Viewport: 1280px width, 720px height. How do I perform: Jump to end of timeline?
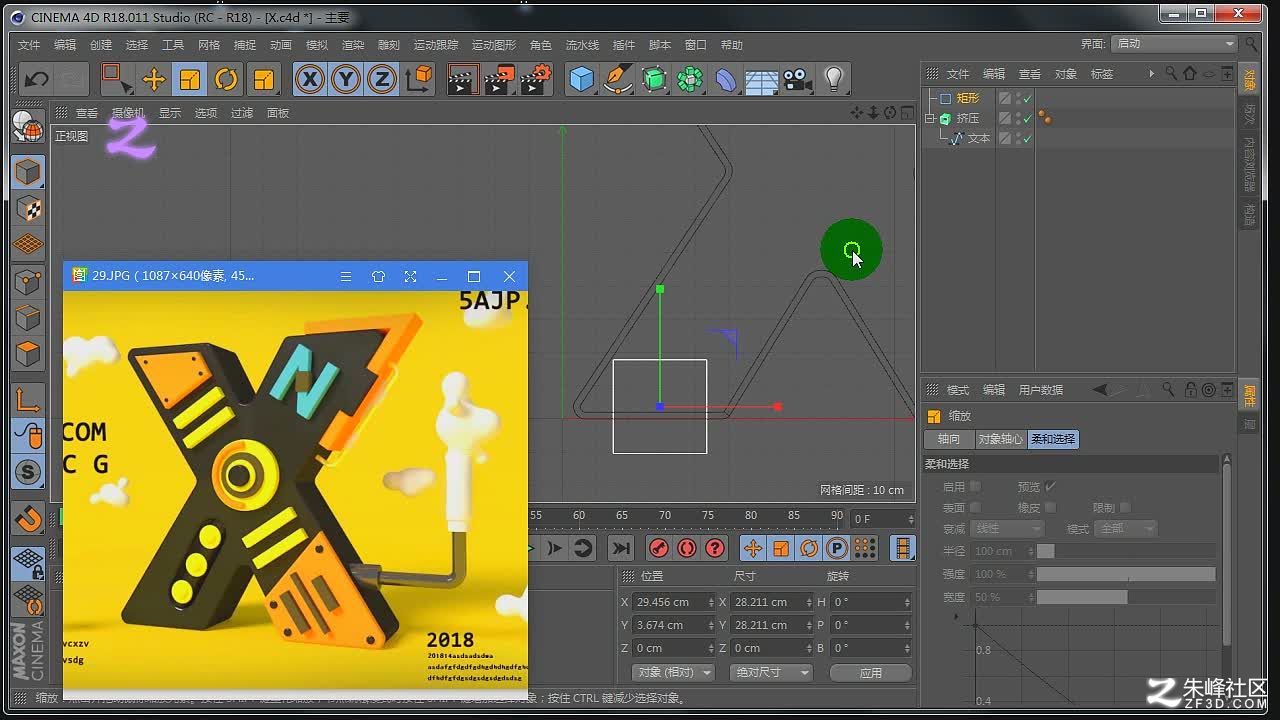(621, 547)
